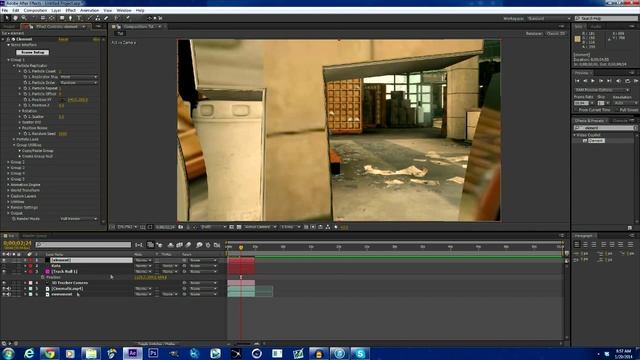Toggle Particle Count stopwatch
This screenshot has height=360, width=640.
25,71
